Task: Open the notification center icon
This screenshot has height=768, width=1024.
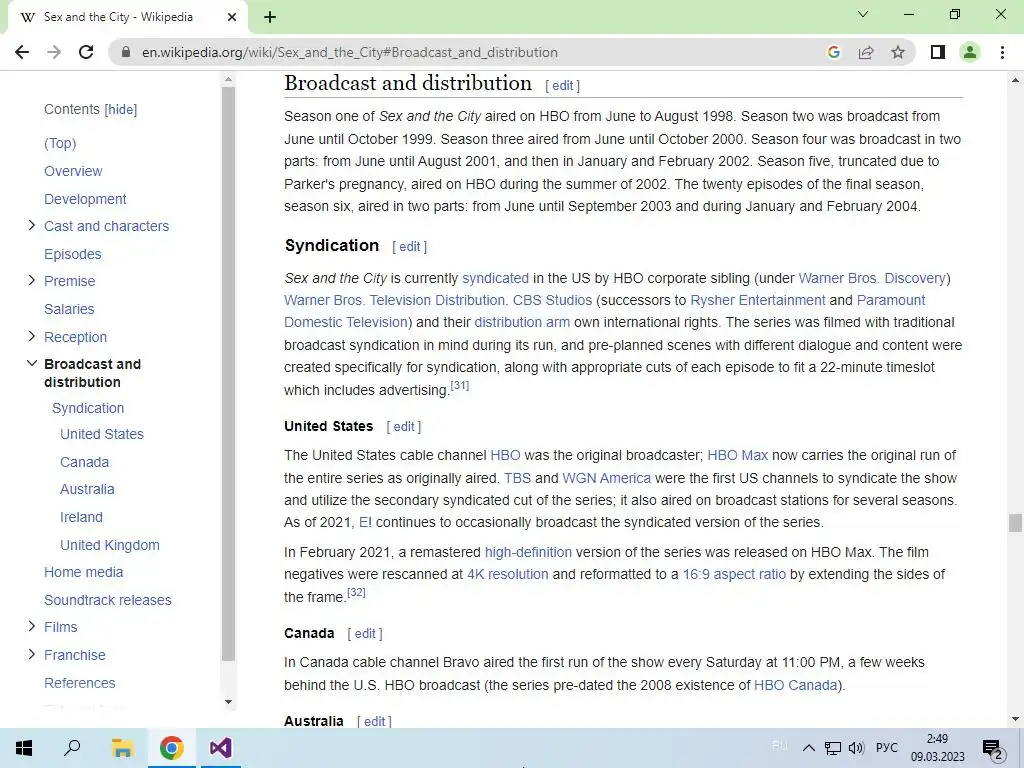Action: pos(993,749)
